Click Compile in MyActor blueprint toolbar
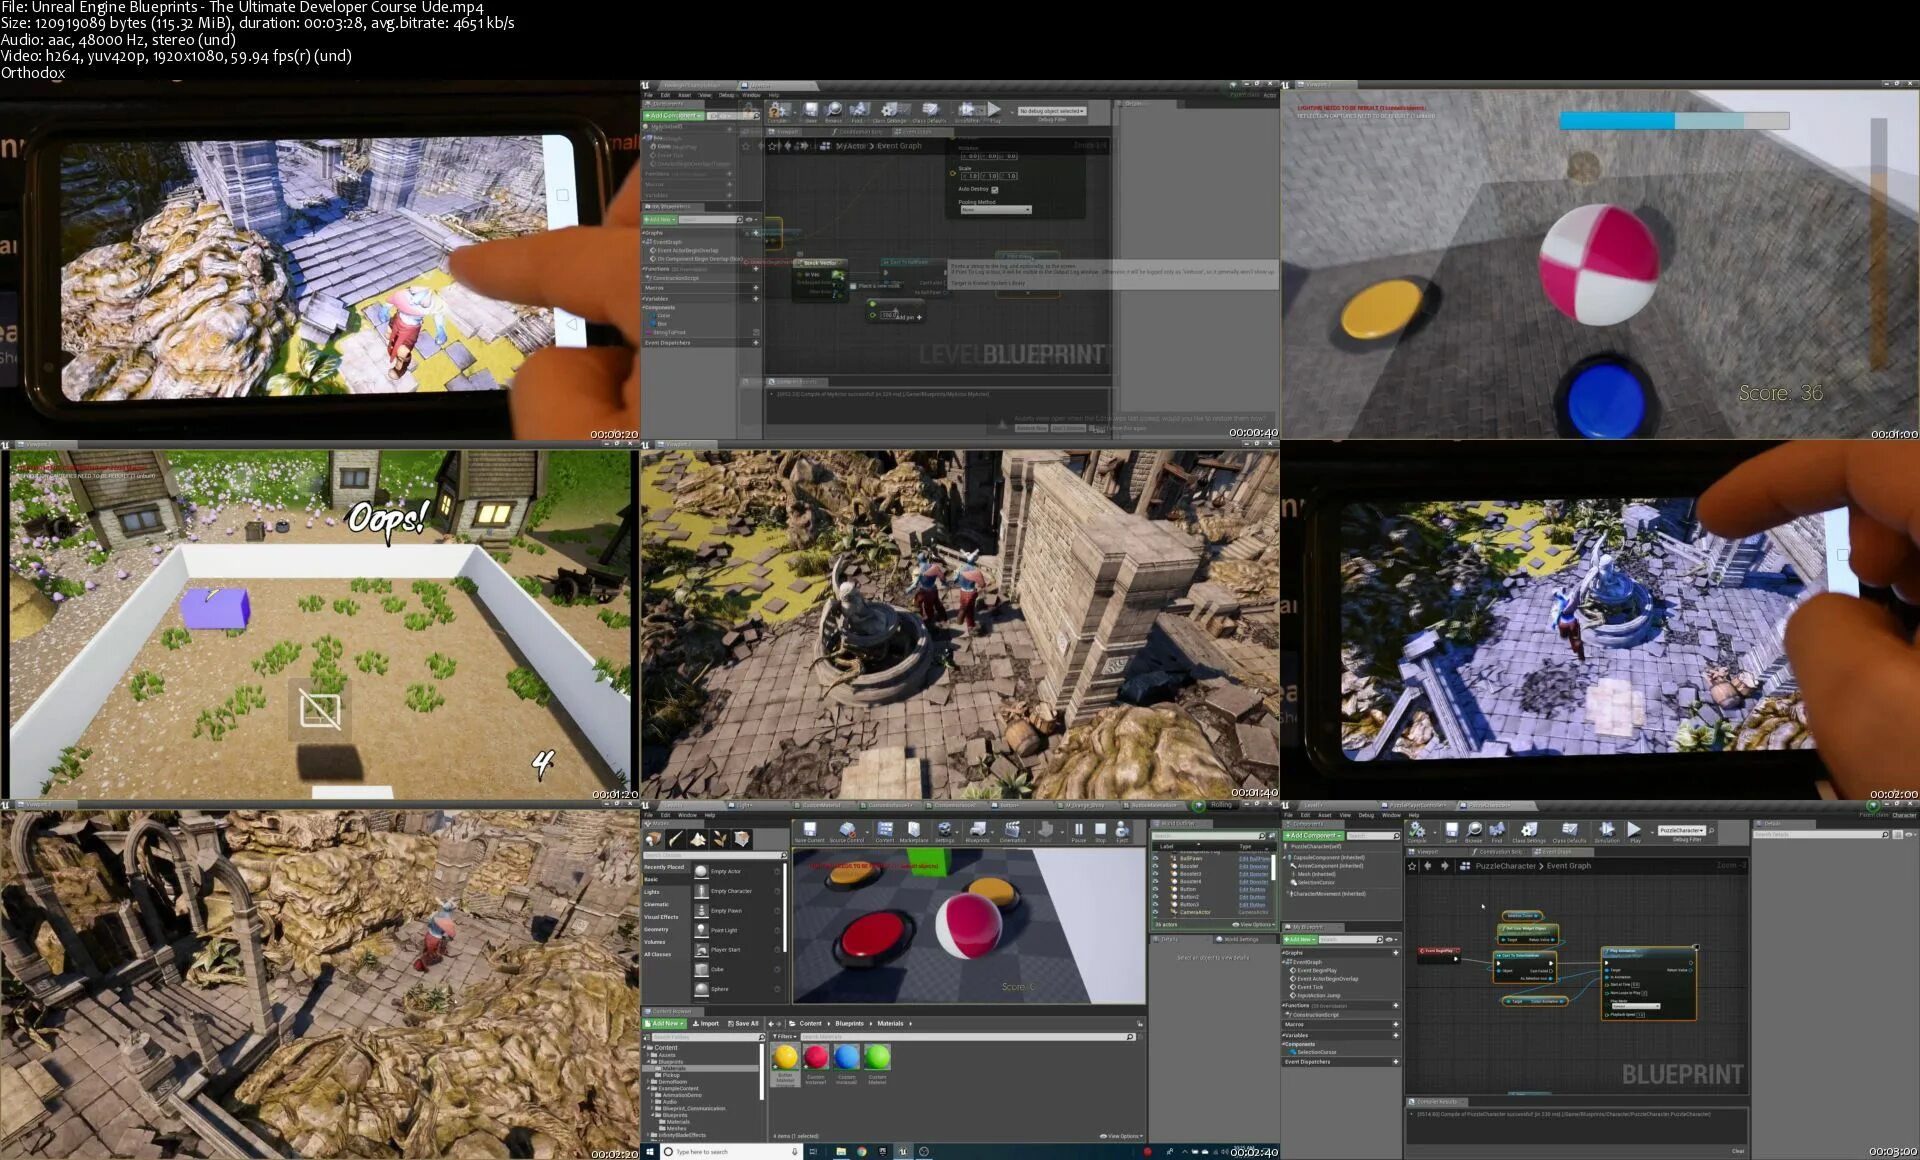1920x1160 pixels. coord(779,112)
